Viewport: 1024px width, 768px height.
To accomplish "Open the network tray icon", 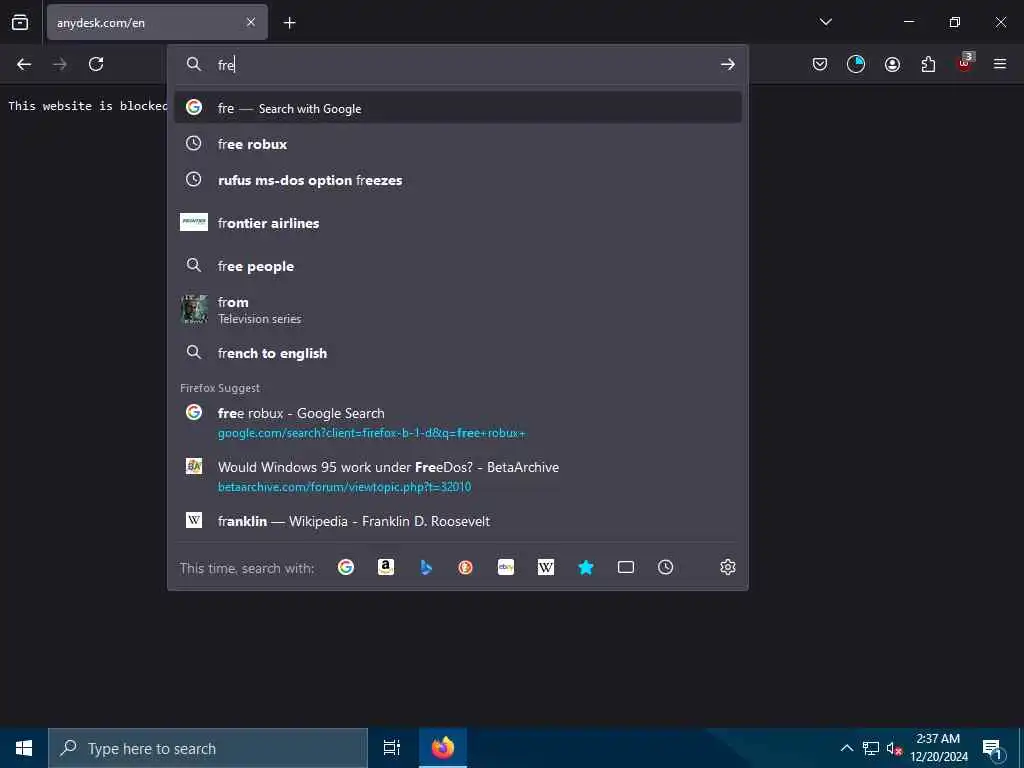I will click(871, 748).
